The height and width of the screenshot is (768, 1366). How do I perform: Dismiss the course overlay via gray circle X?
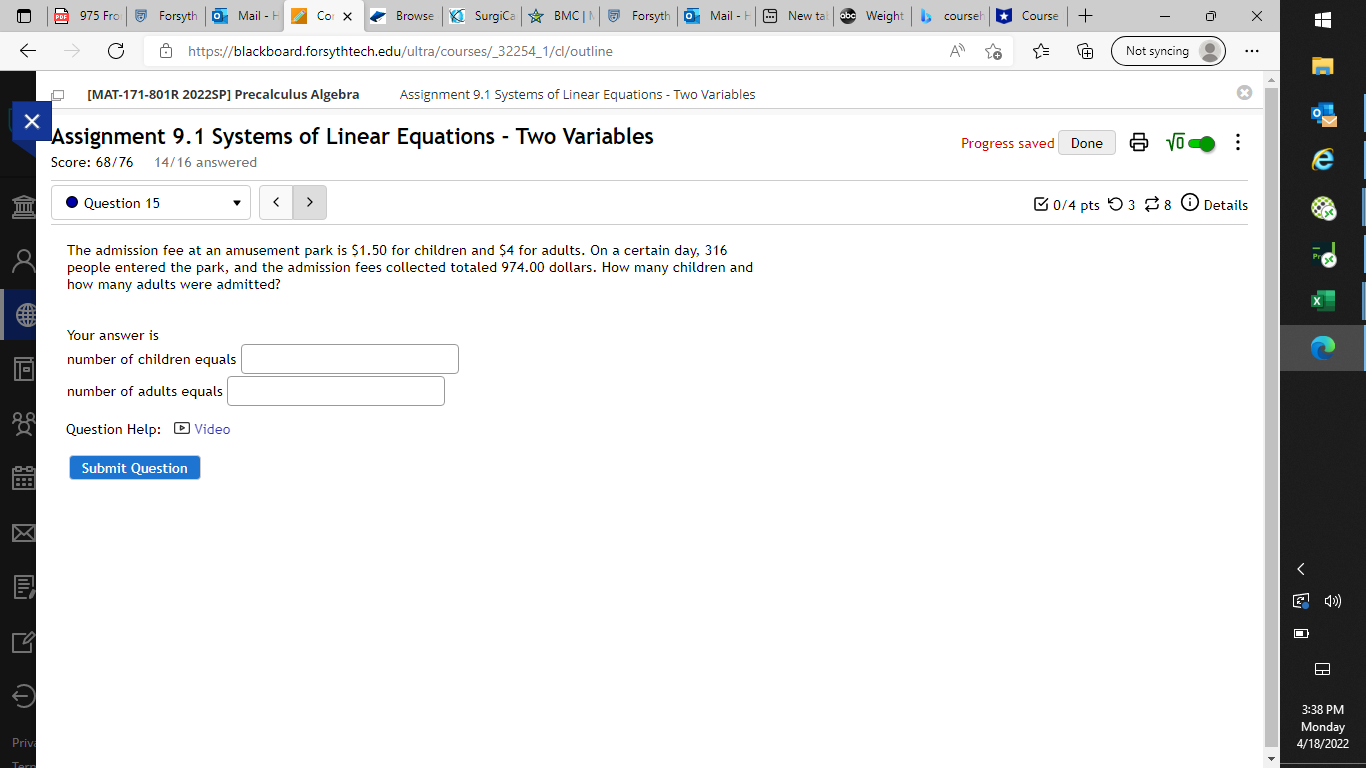(x=1244, y=93)
